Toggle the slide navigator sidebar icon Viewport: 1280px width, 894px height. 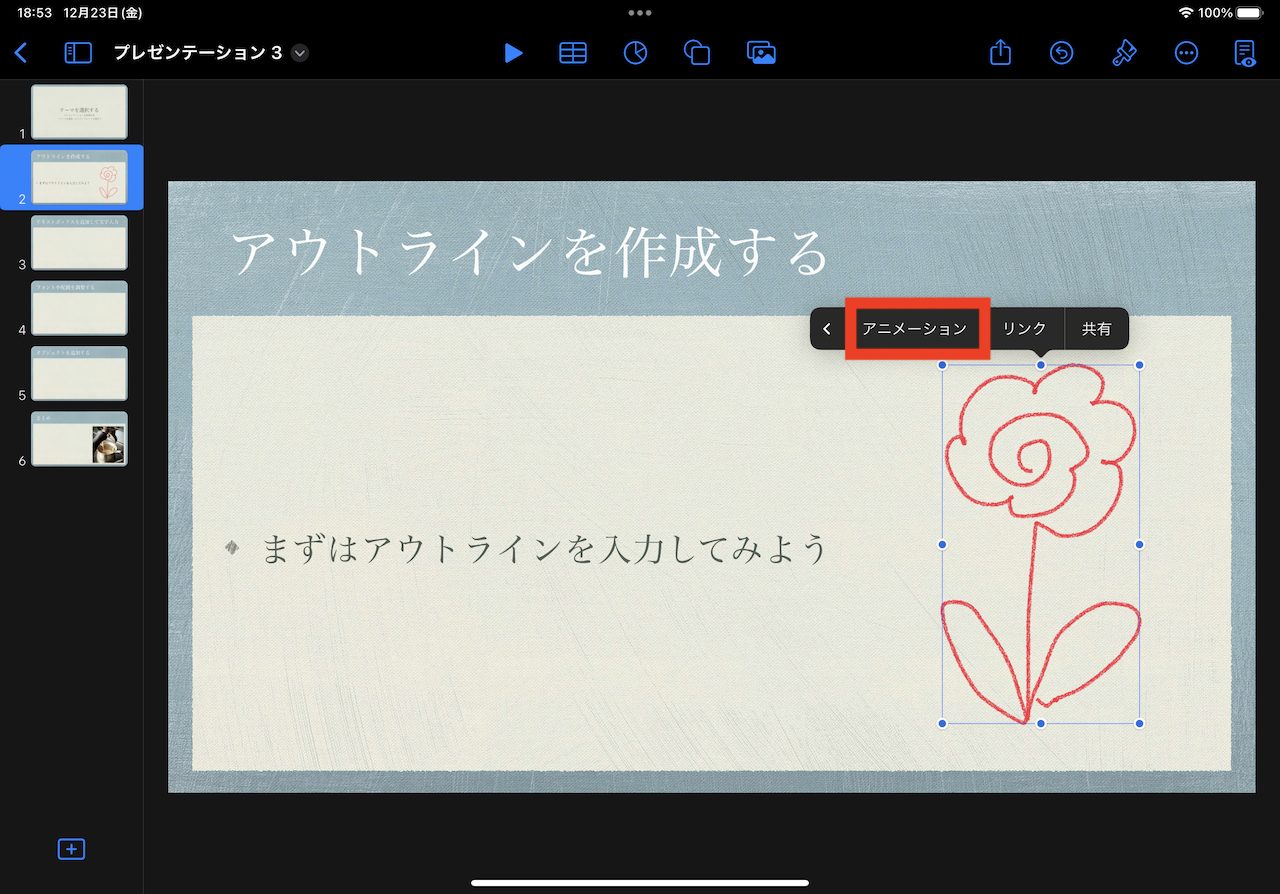pyautogui.click(x=77, y=53)
